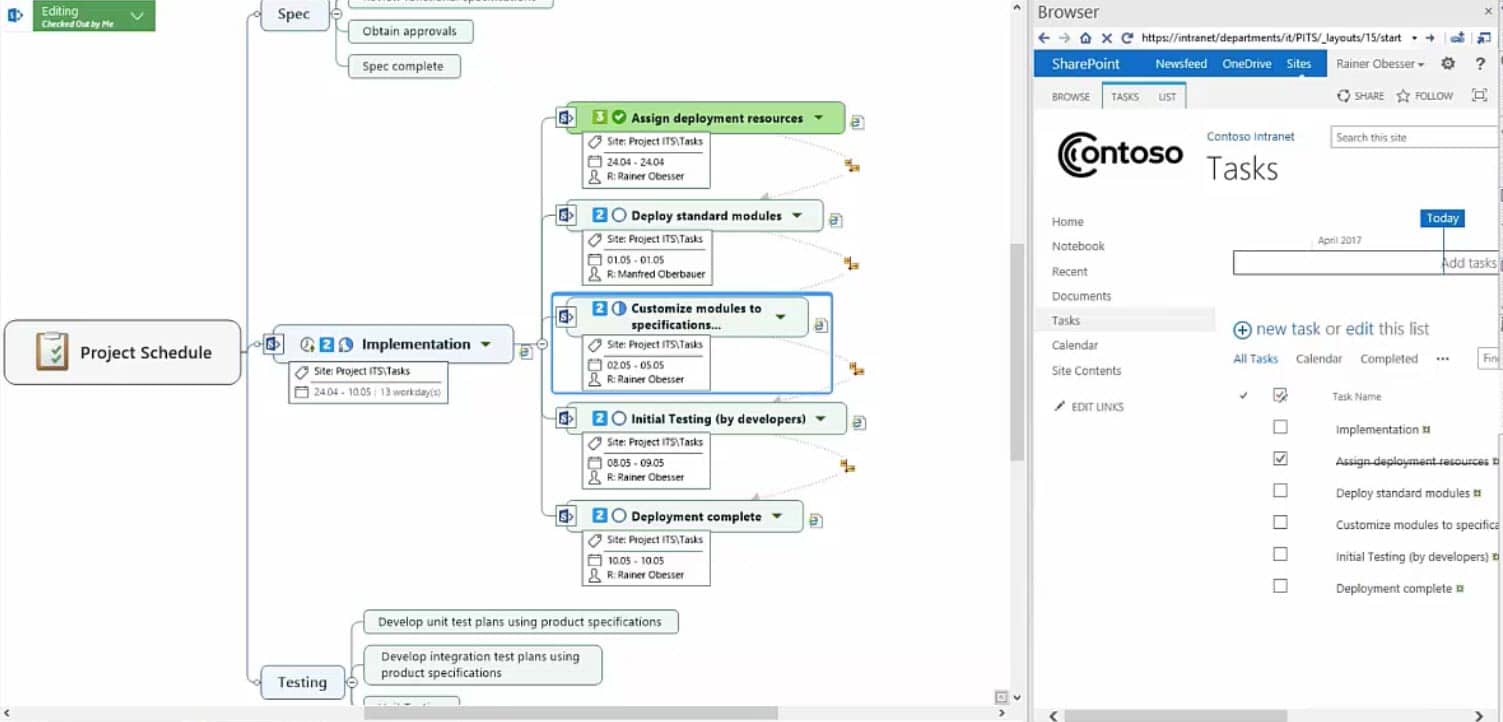Open dropdown arrow on Initial Testing topic

click(x=820, y=419)
